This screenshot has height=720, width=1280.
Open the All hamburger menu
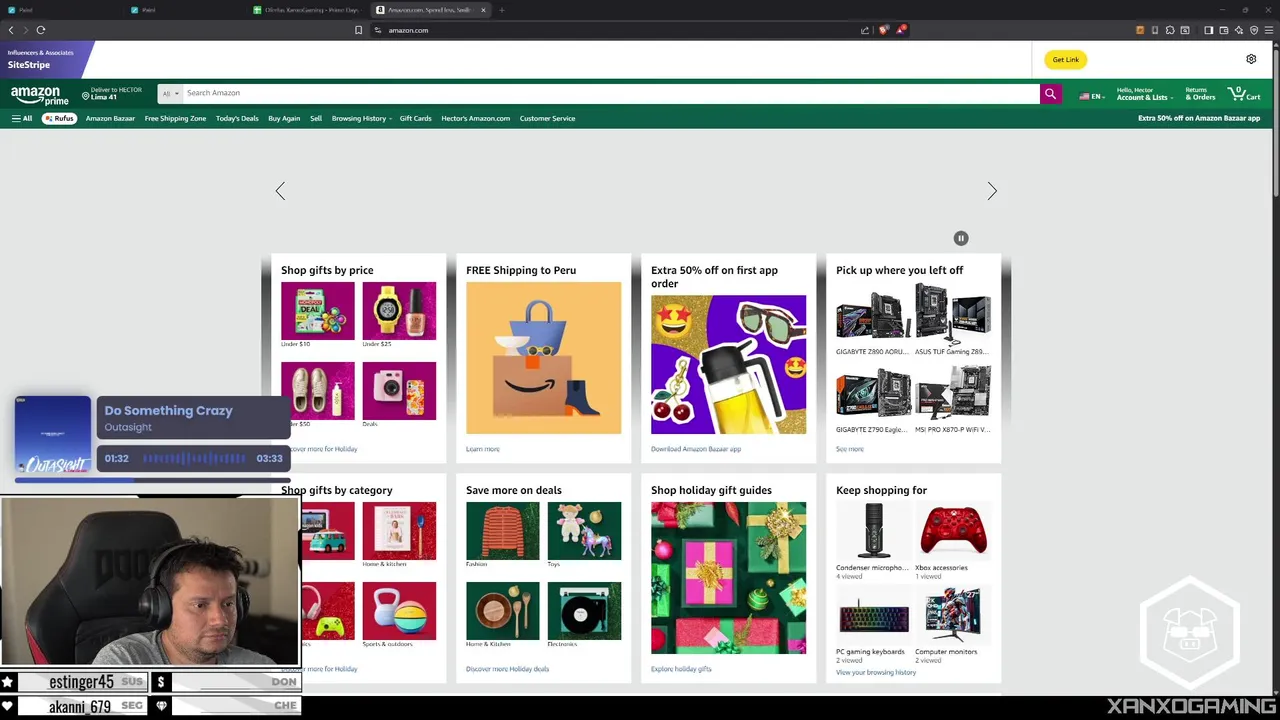tap(22, 118)
